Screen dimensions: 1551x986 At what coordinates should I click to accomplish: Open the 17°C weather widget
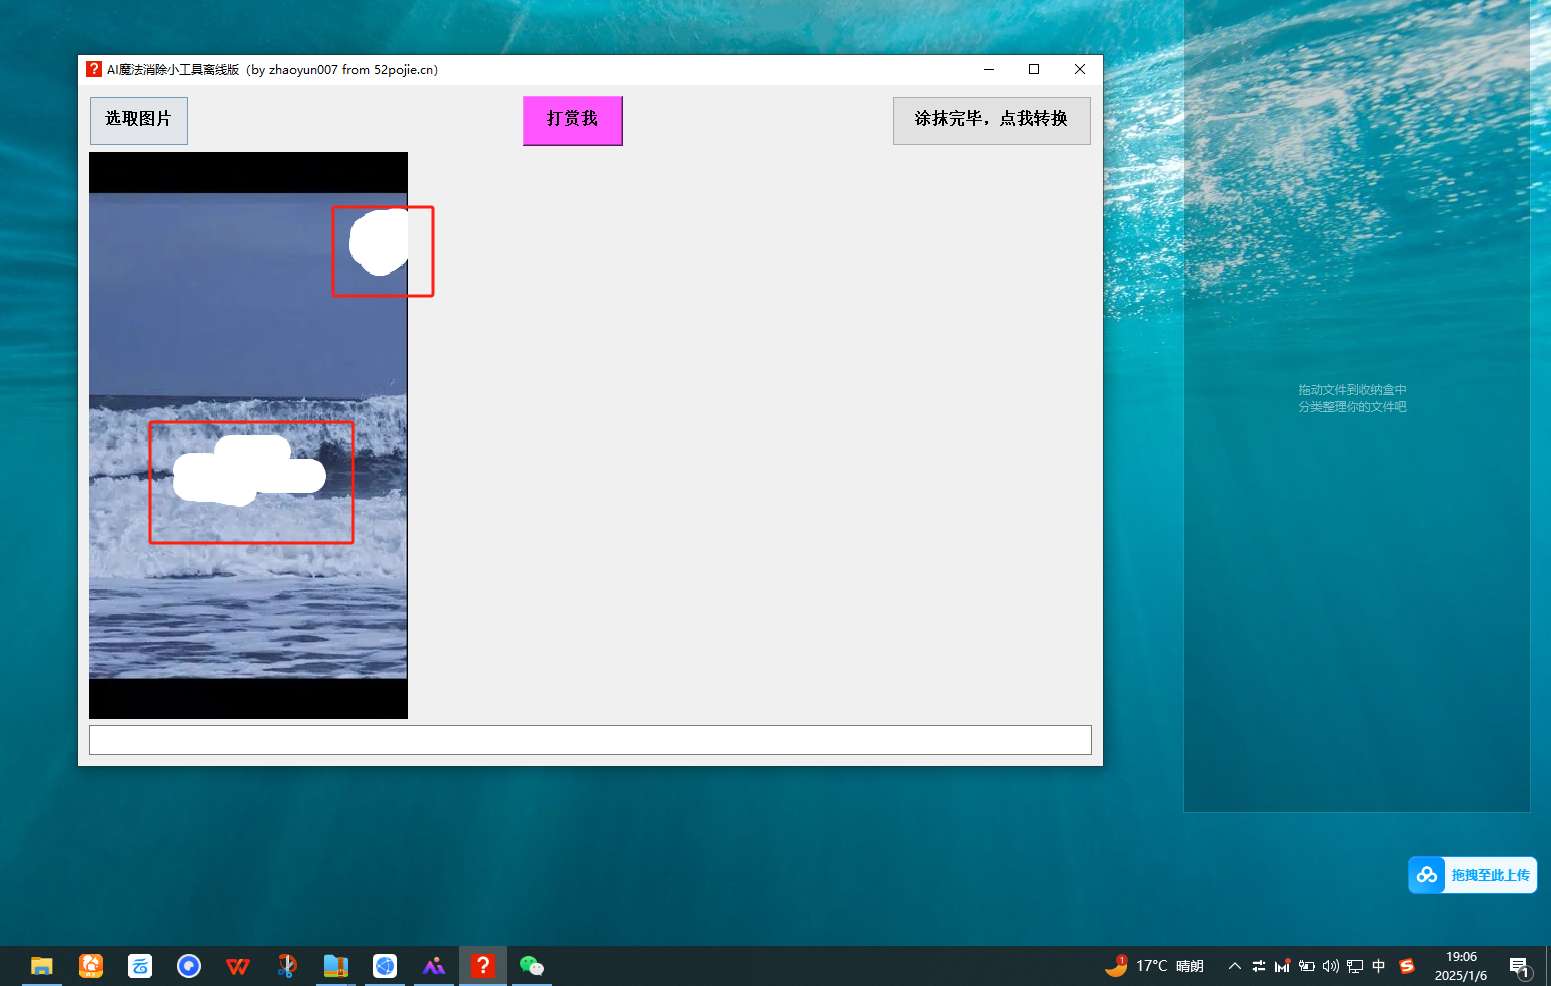pyautogui.click(x=1154, y=966)
